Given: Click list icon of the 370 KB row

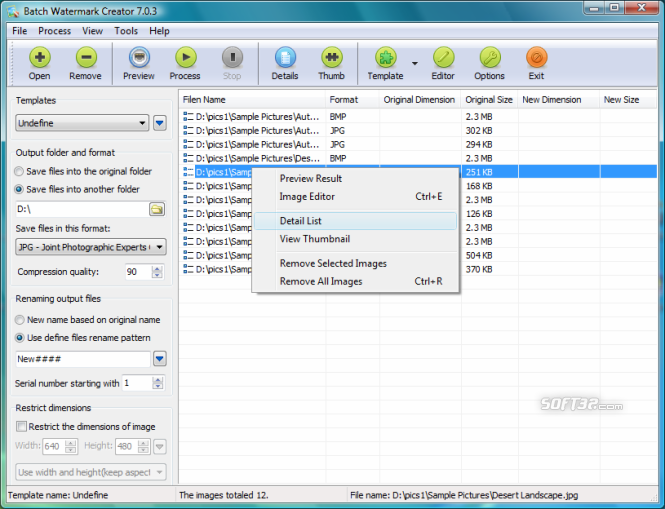Looking at the screenshot, I should tap(188, 269).
